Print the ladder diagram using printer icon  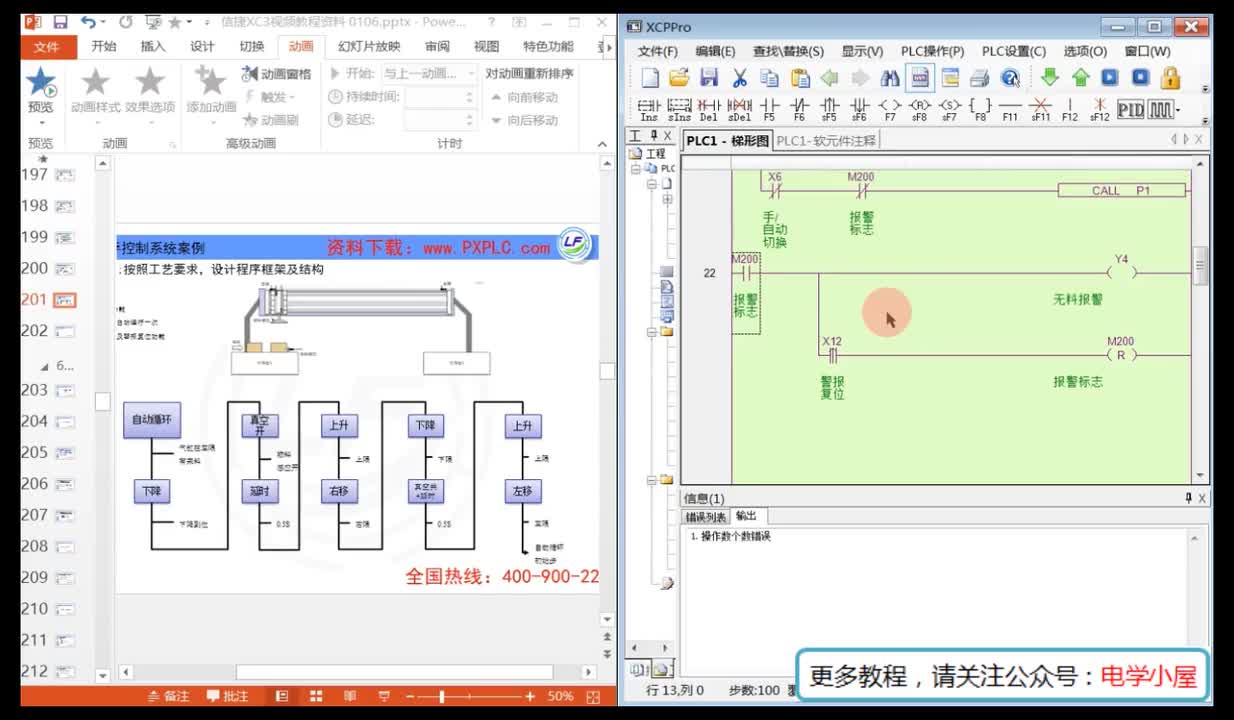click(980, 78)
